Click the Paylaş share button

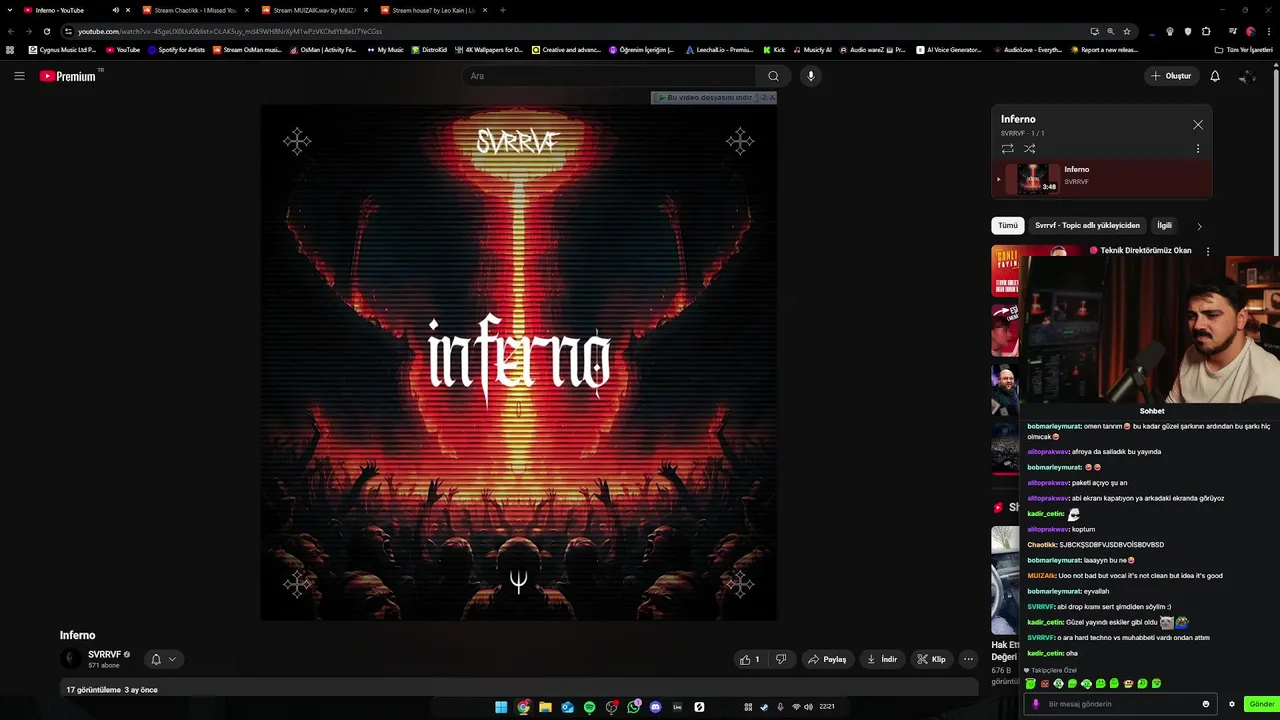click(x=827, y=659)
